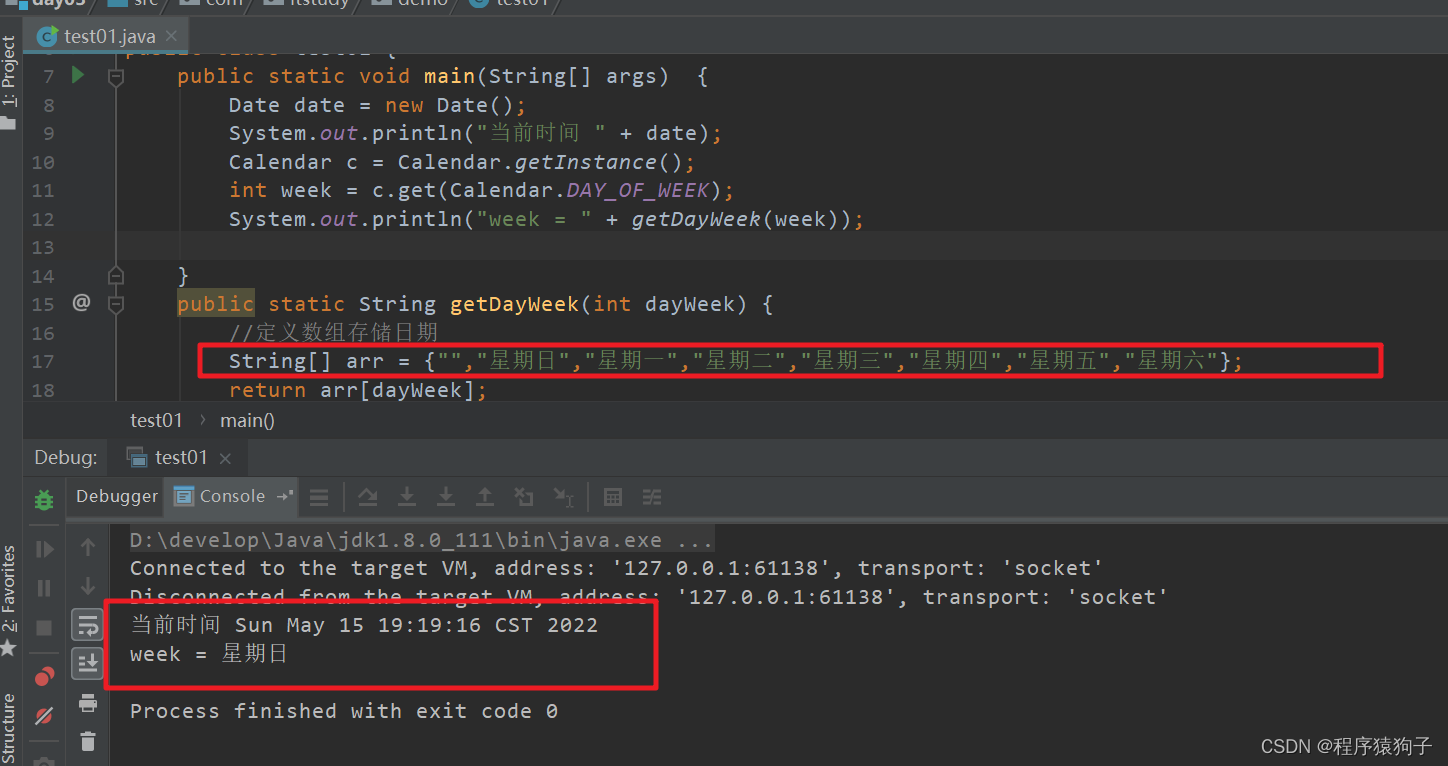Open View Breakpoints red circles icon
Viewport: 1448px width, 766px height.
coord(44,676)
